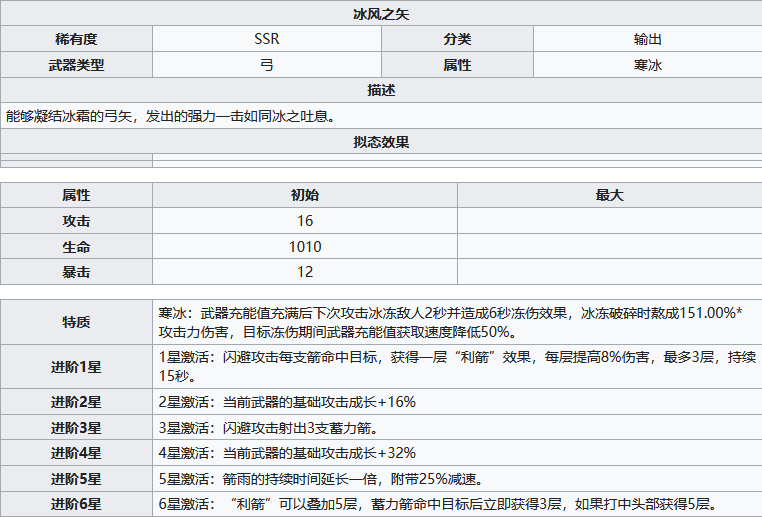Click the 最大 column header
Screen dimensions: 762x517
(609, 196)
